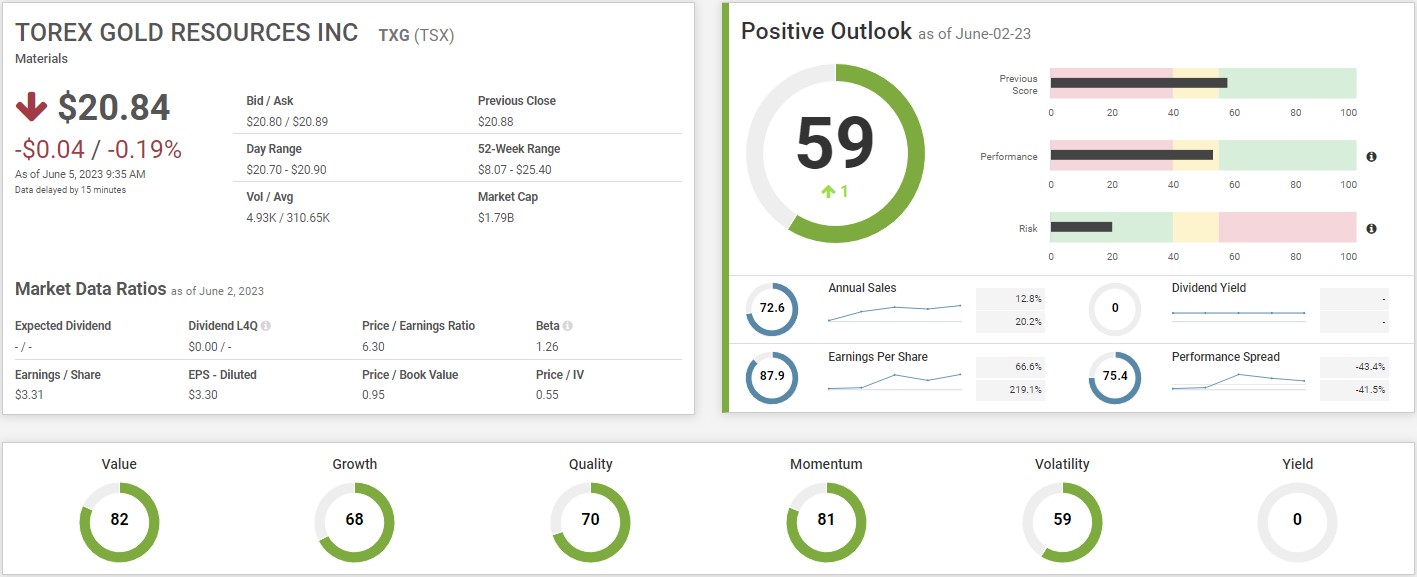This screenshot has height=577, width=1417.
Task: Click the 'Data delayed by 15 minutes' note
Action: 71,190
